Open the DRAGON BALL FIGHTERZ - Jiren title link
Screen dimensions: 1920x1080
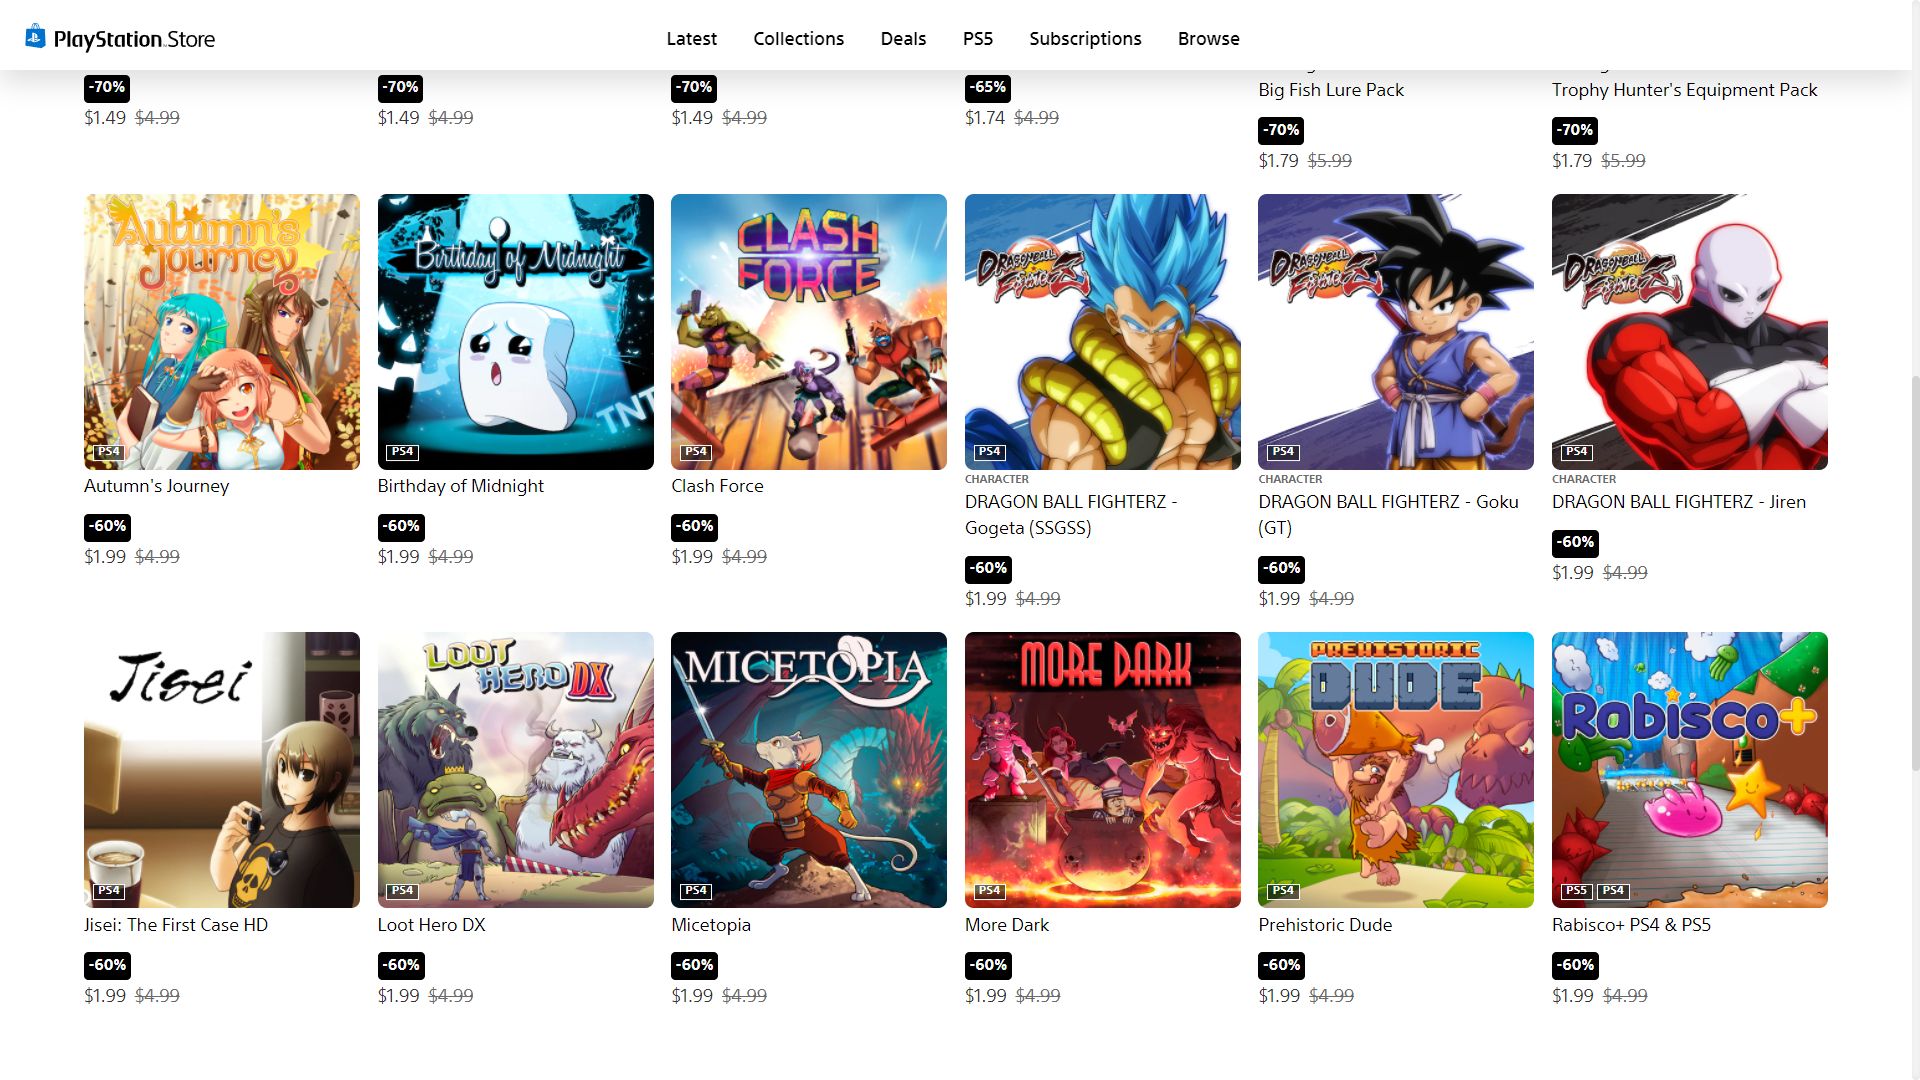[x=1678, y=502]
